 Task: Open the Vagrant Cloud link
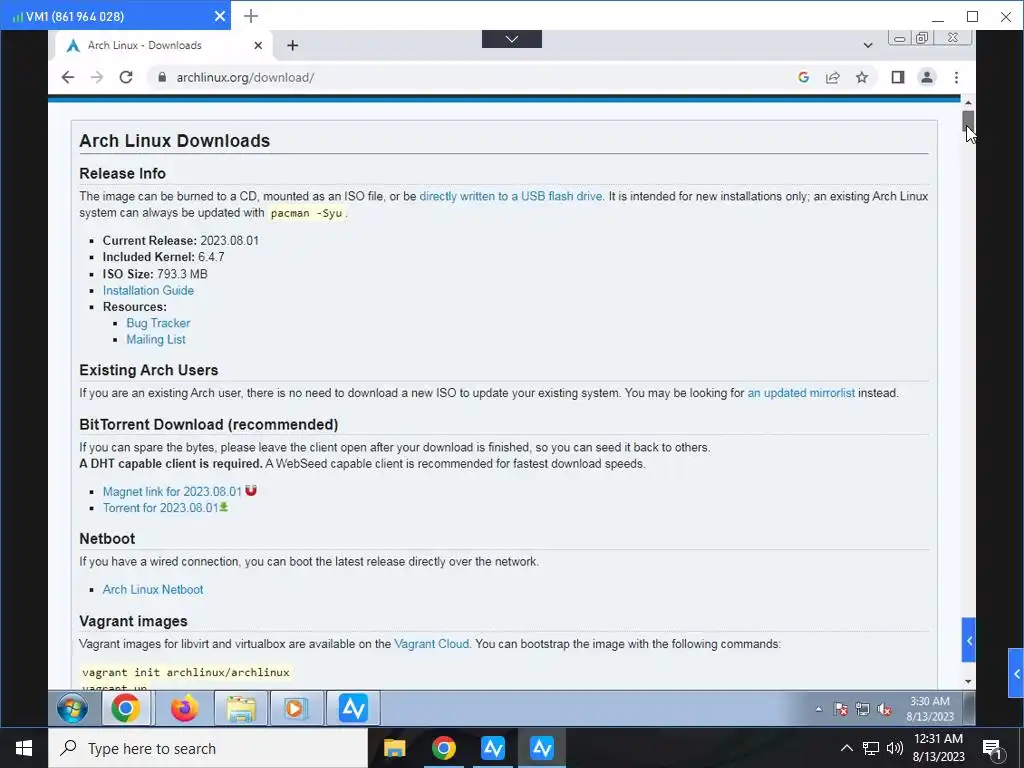click(x=432, y=643)
